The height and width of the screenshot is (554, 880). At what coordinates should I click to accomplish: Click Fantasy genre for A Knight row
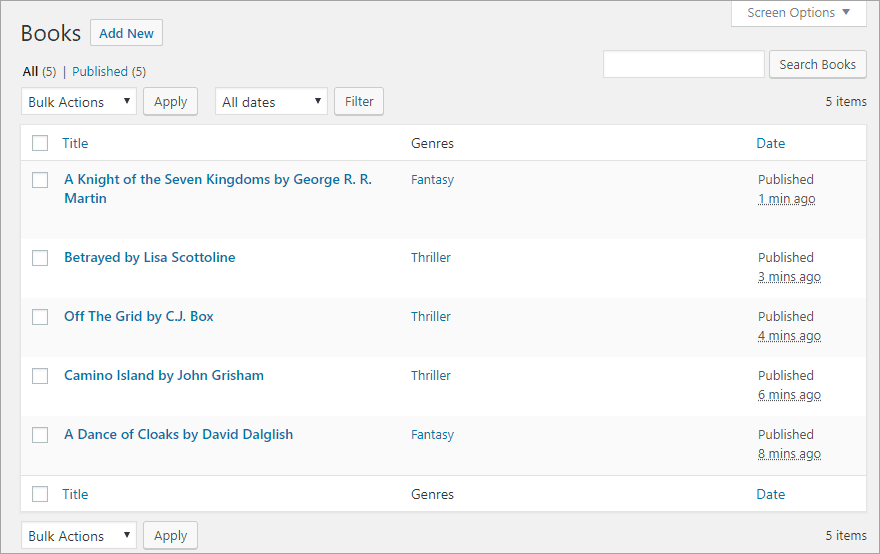[432, 180]
